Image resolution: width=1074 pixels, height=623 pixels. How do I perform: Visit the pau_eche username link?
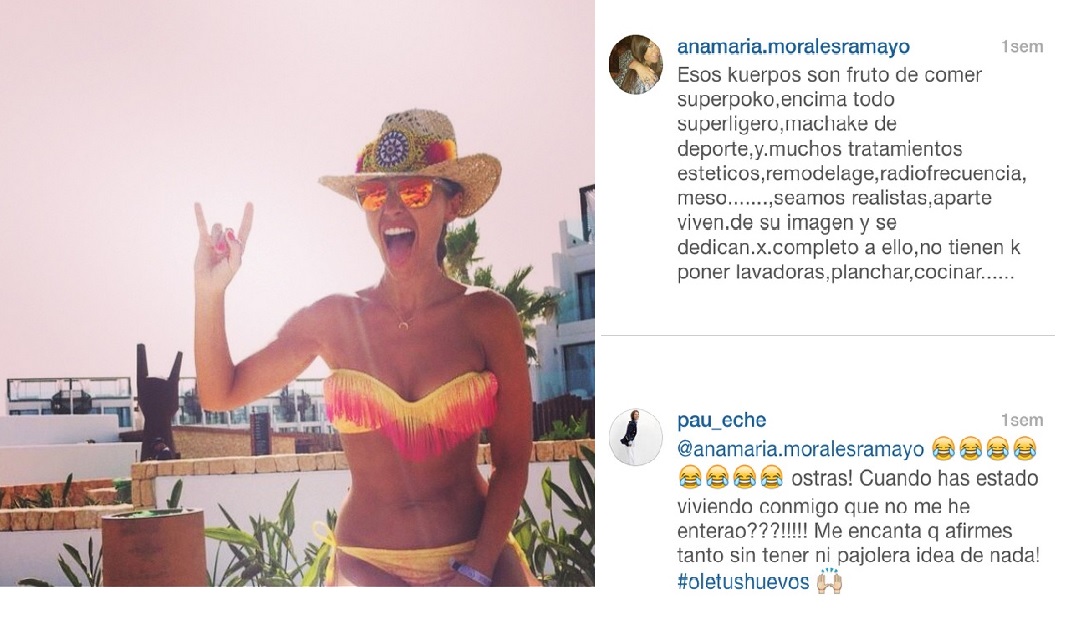(x=721, y=420)
